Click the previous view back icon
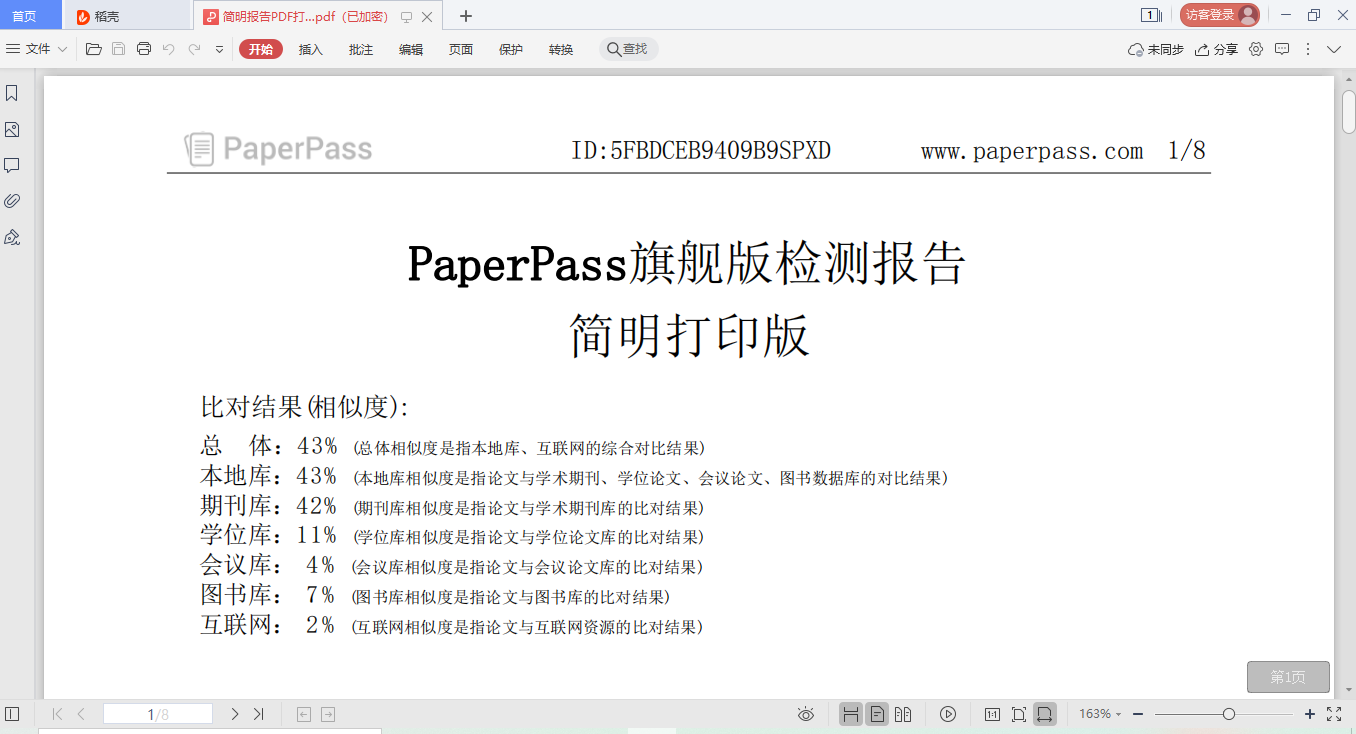This screenshot has width=1356, height=734. pos(304,714)
